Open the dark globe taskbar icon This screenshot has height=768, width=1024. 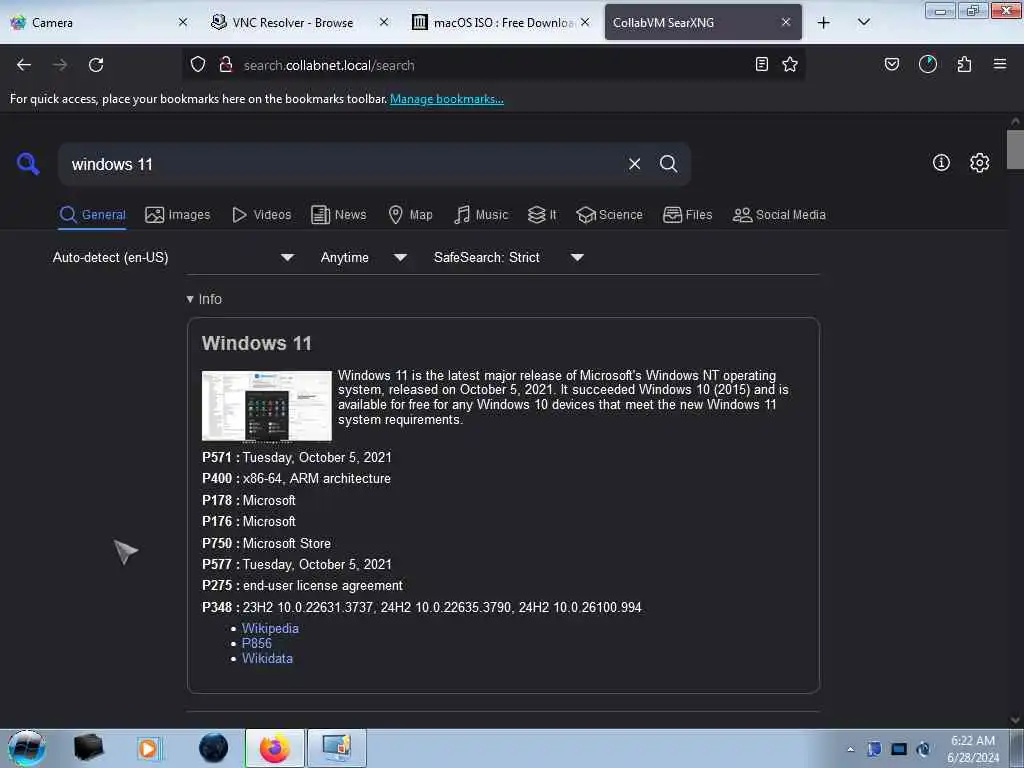214,748
